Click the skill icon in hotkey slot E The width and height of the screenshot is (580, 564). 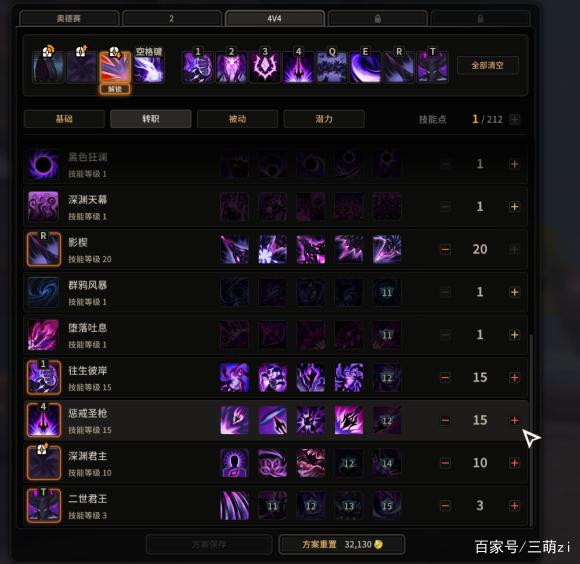point(365,67)
